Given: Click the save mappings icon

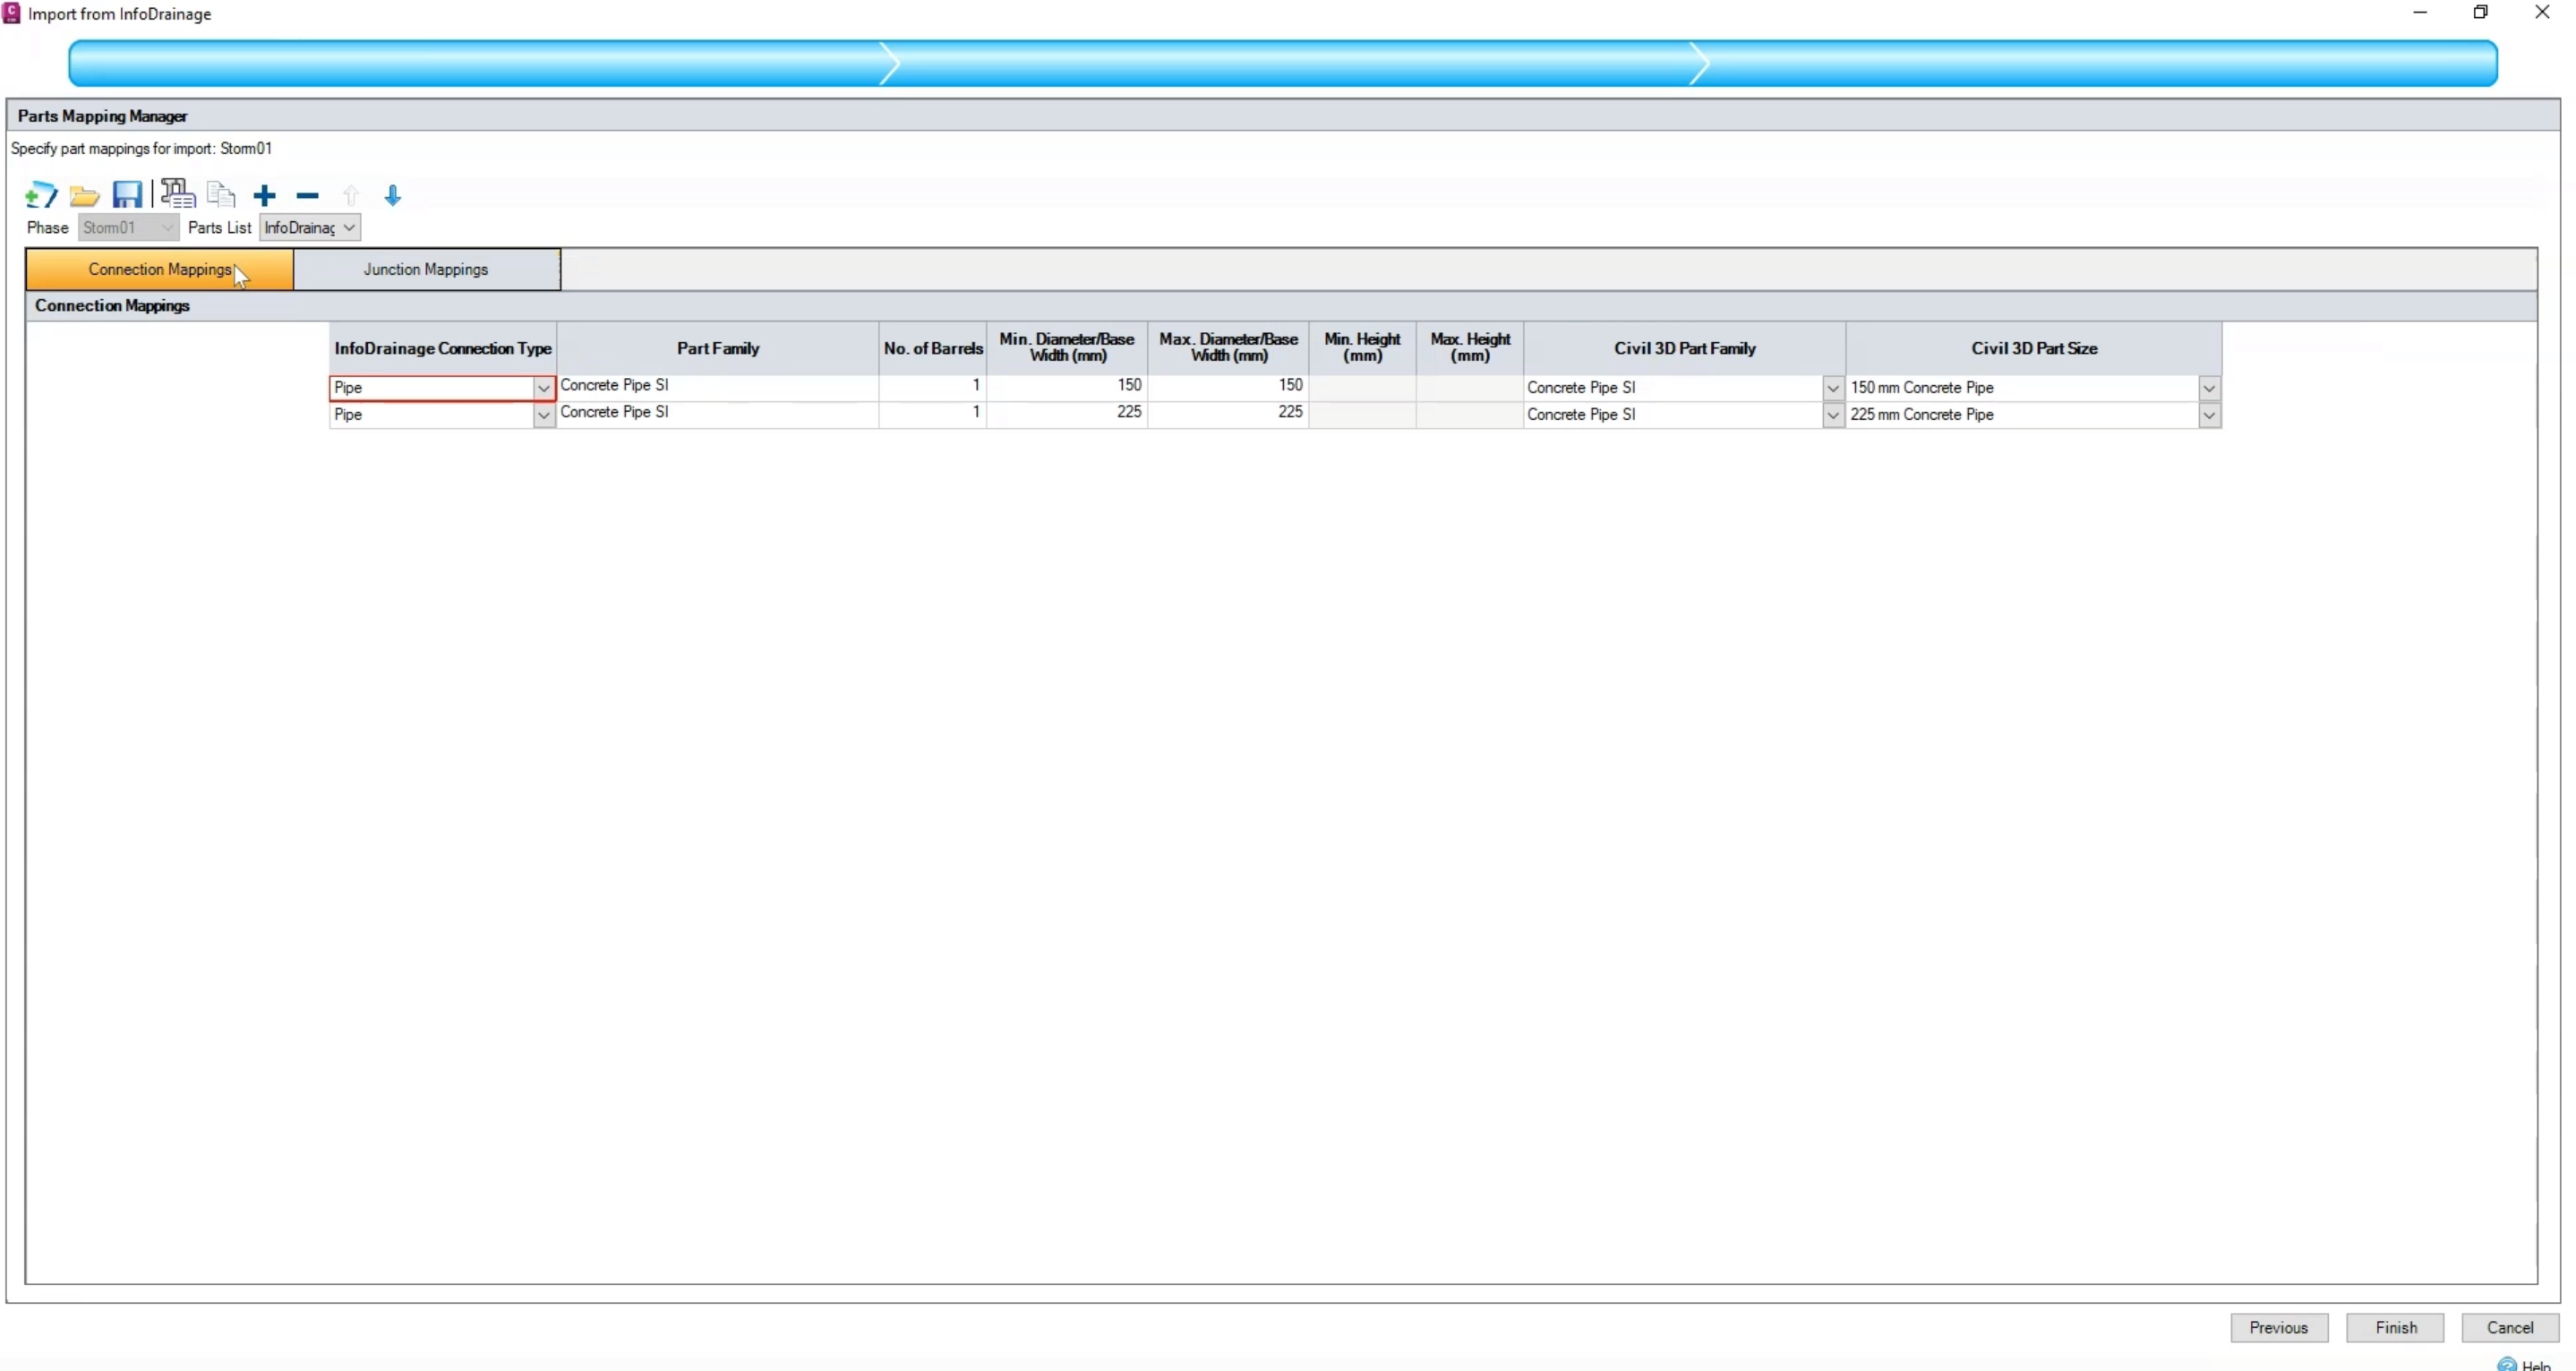Looking at the screenshot, I should point(128,193).
